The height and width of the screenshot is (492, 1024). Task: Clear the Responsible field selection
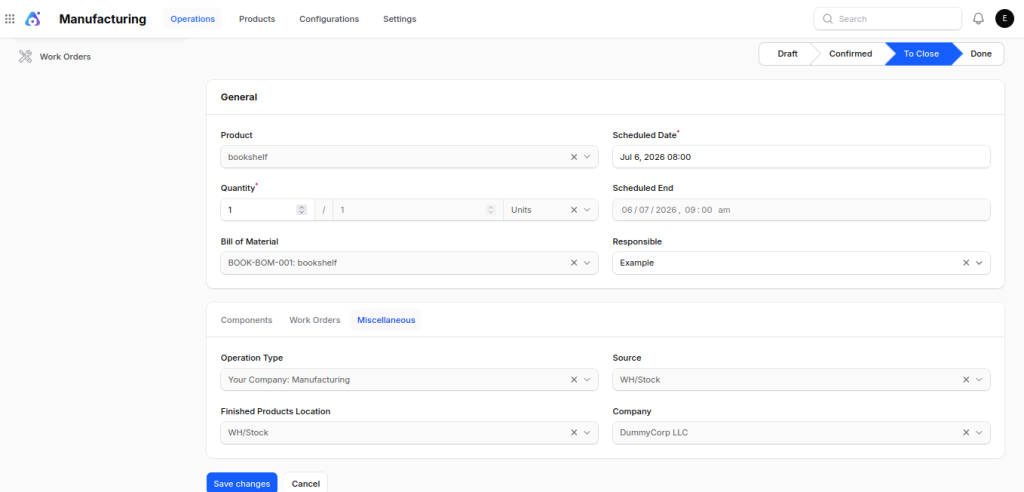point(966,263)
